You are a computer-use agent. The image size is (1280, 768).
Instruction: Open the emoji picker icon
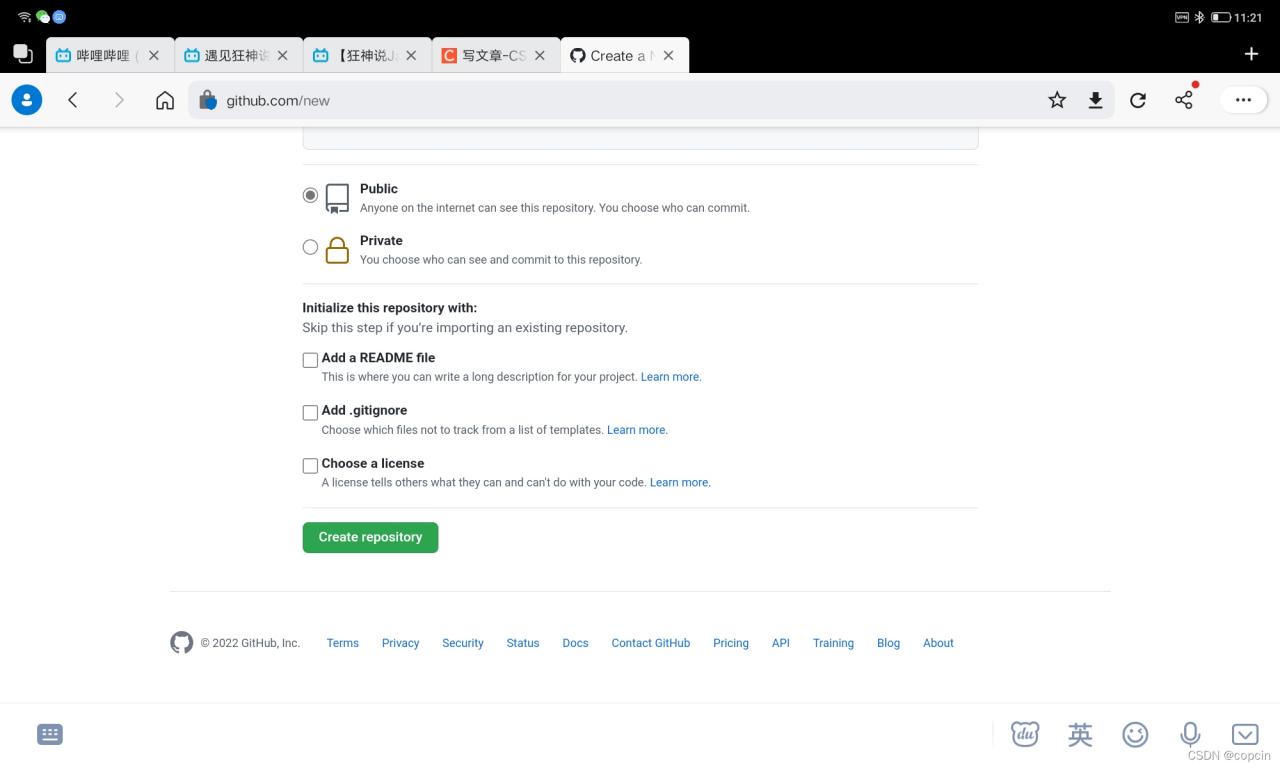(1135, 735)
